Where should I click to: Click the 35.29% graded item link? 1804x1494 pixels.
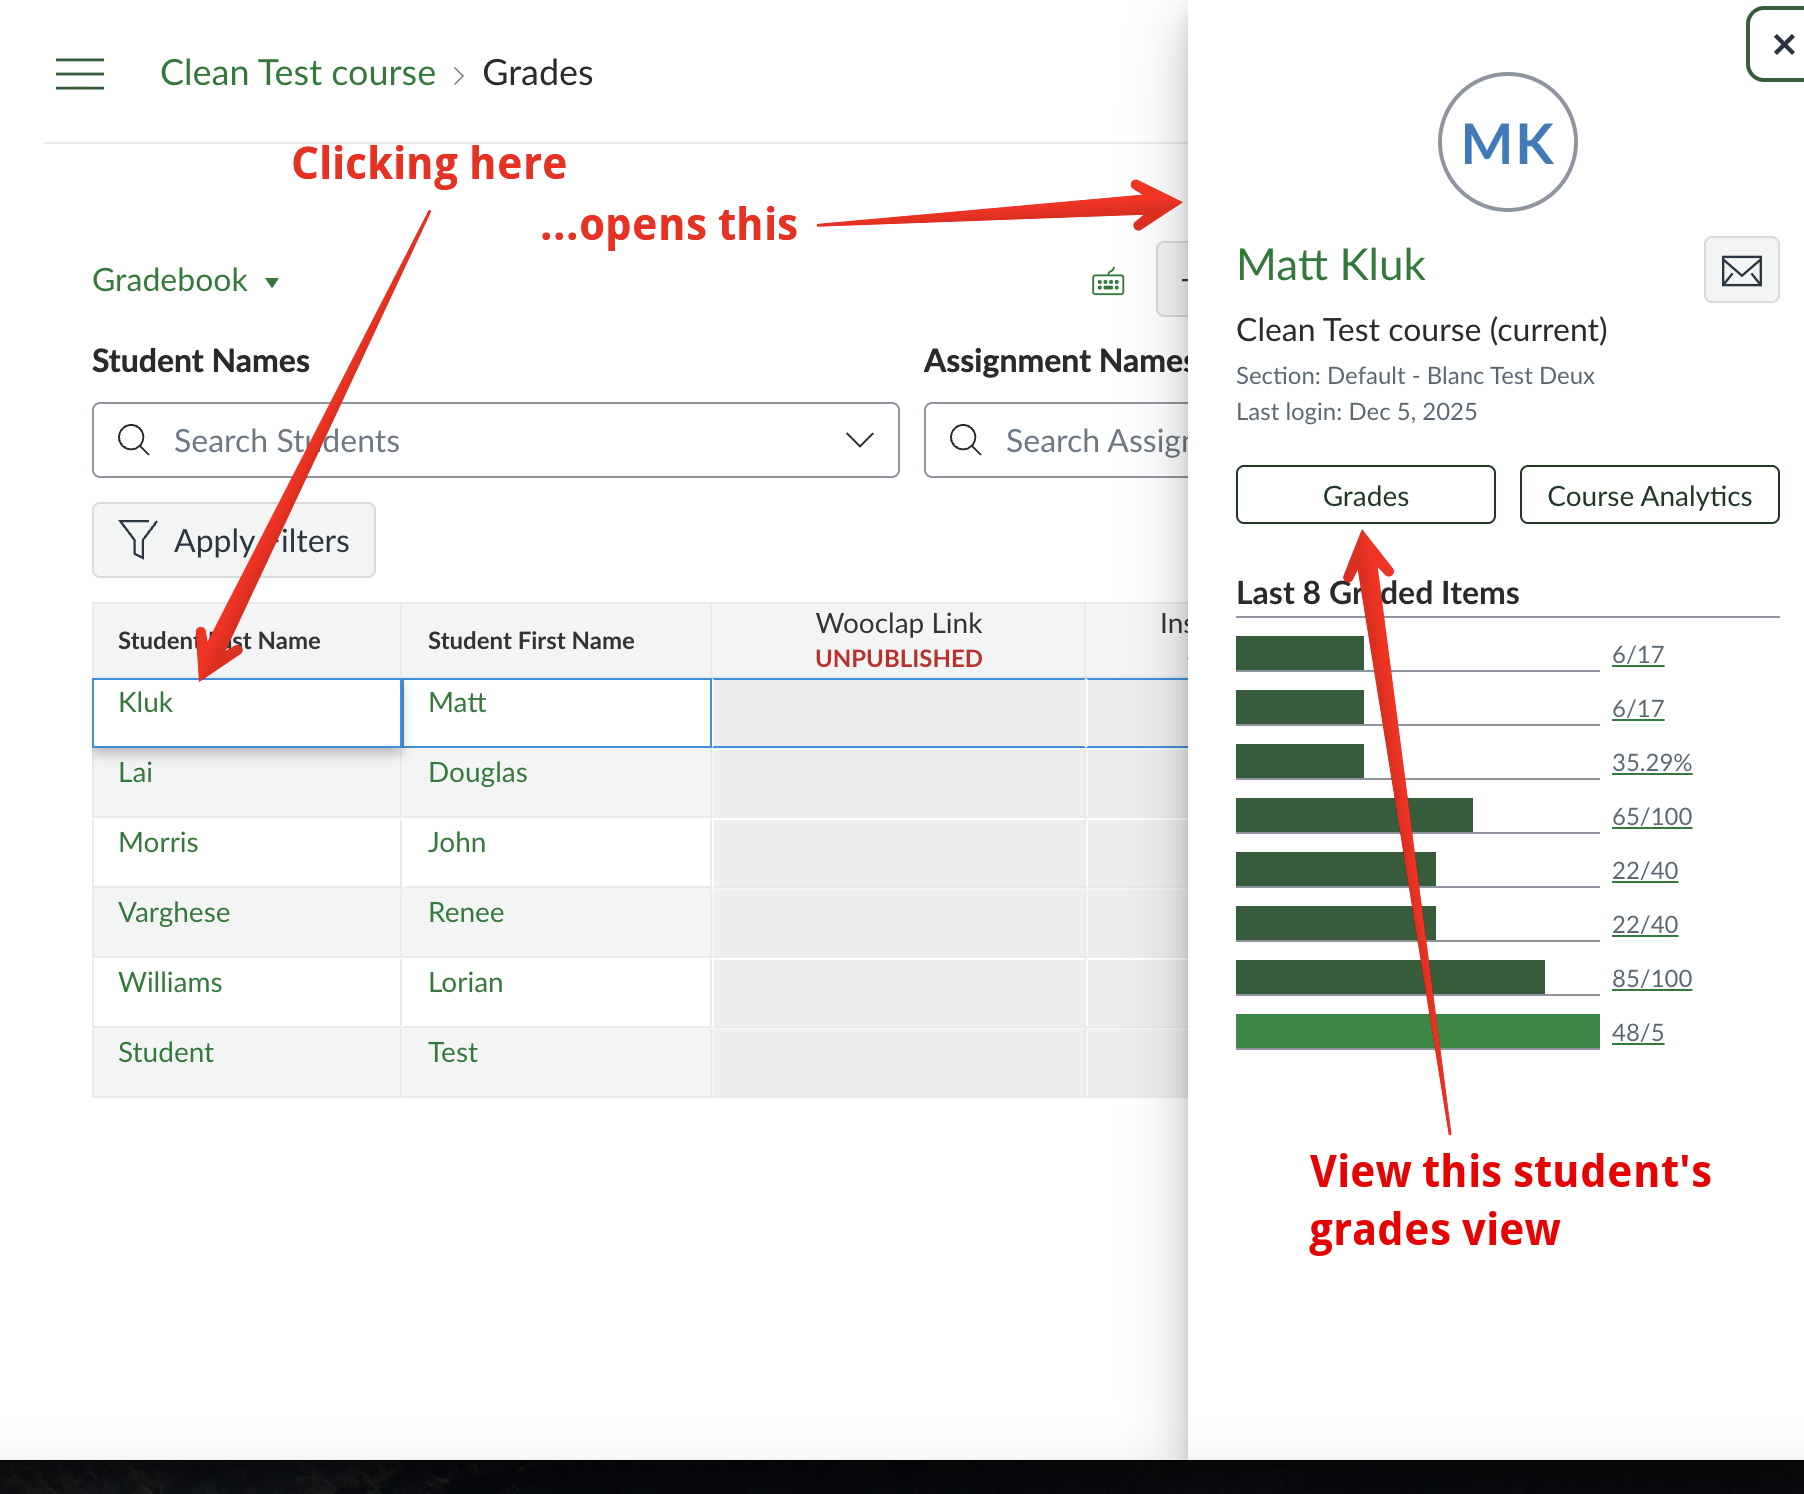pos(1651,763)
